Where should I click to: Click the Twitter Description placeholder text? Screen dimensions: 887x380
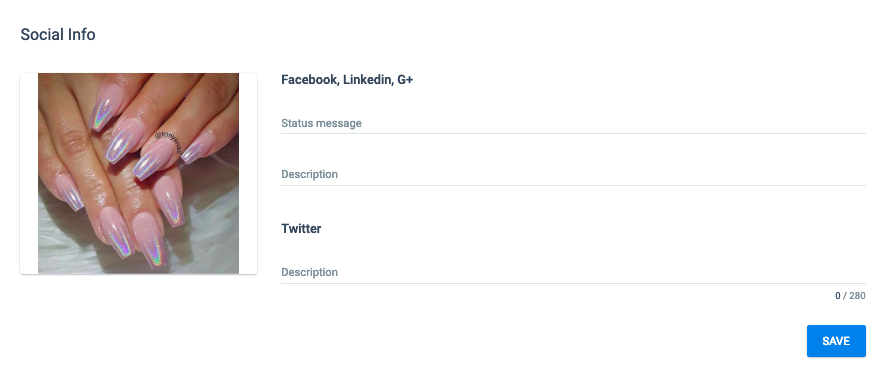point(309,272)
